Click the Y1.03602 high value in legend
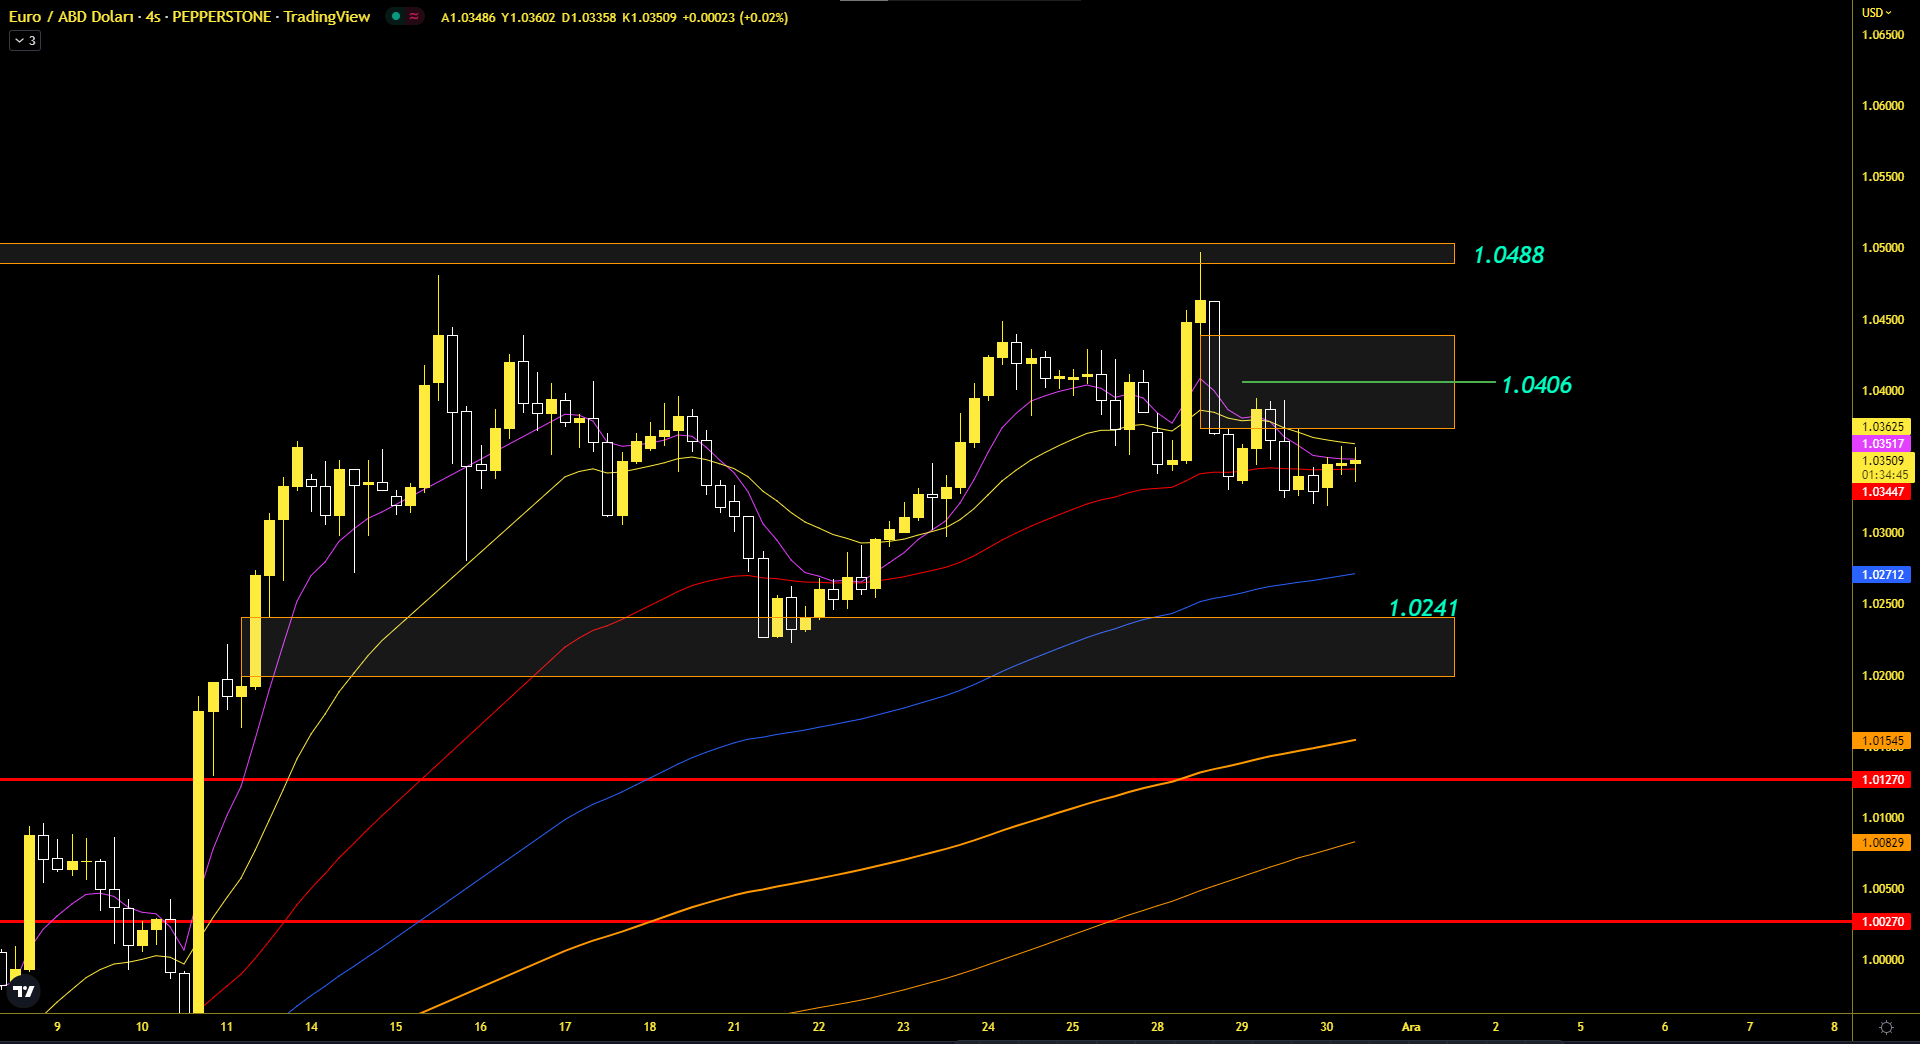The height and width of the screenshot is (1044, 1920). point(528,18)
